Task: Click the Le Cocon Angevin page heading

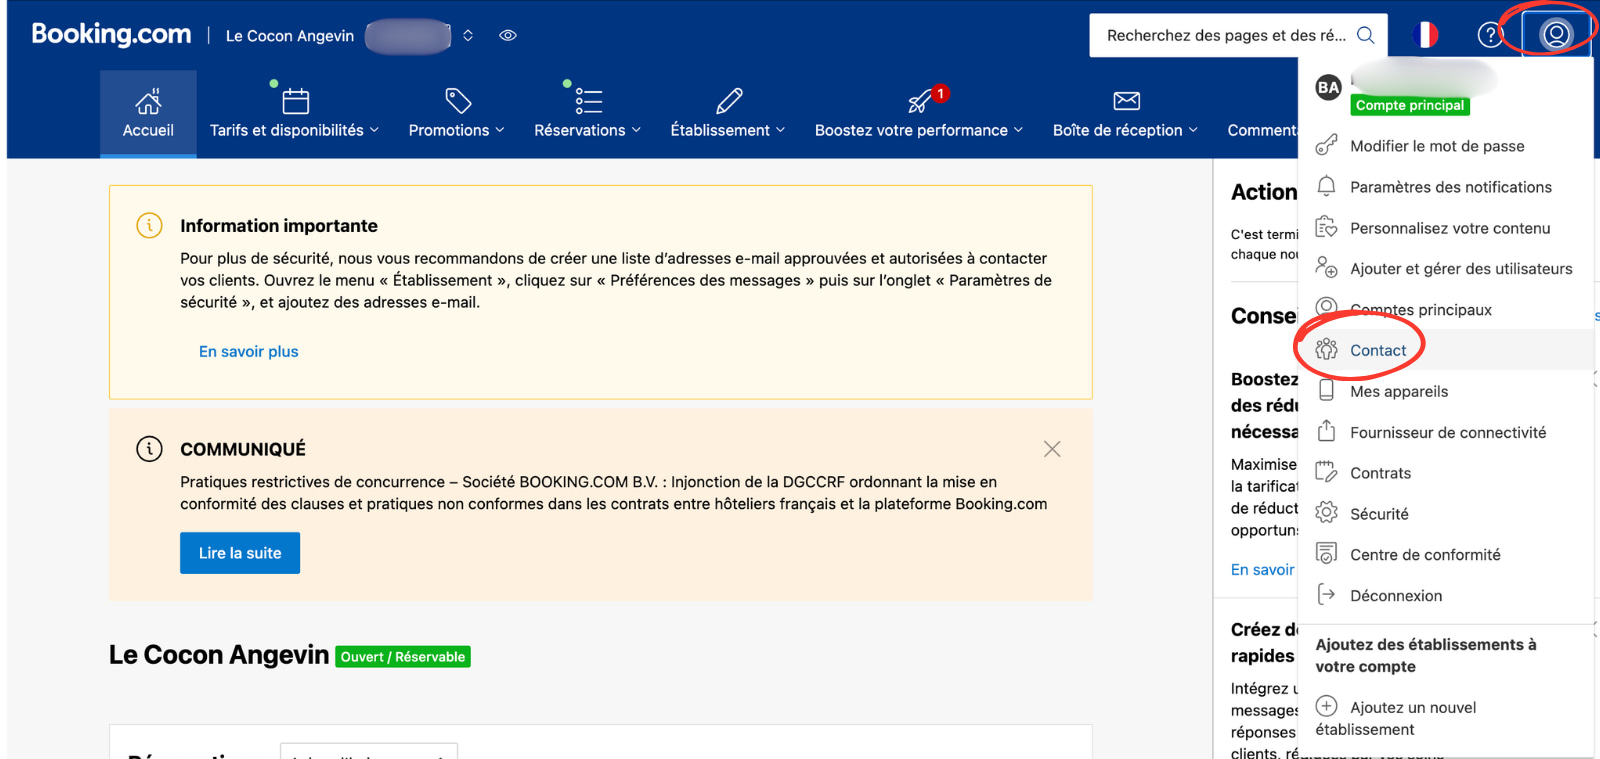Action: pyautogui.click(x=219, y=655)
